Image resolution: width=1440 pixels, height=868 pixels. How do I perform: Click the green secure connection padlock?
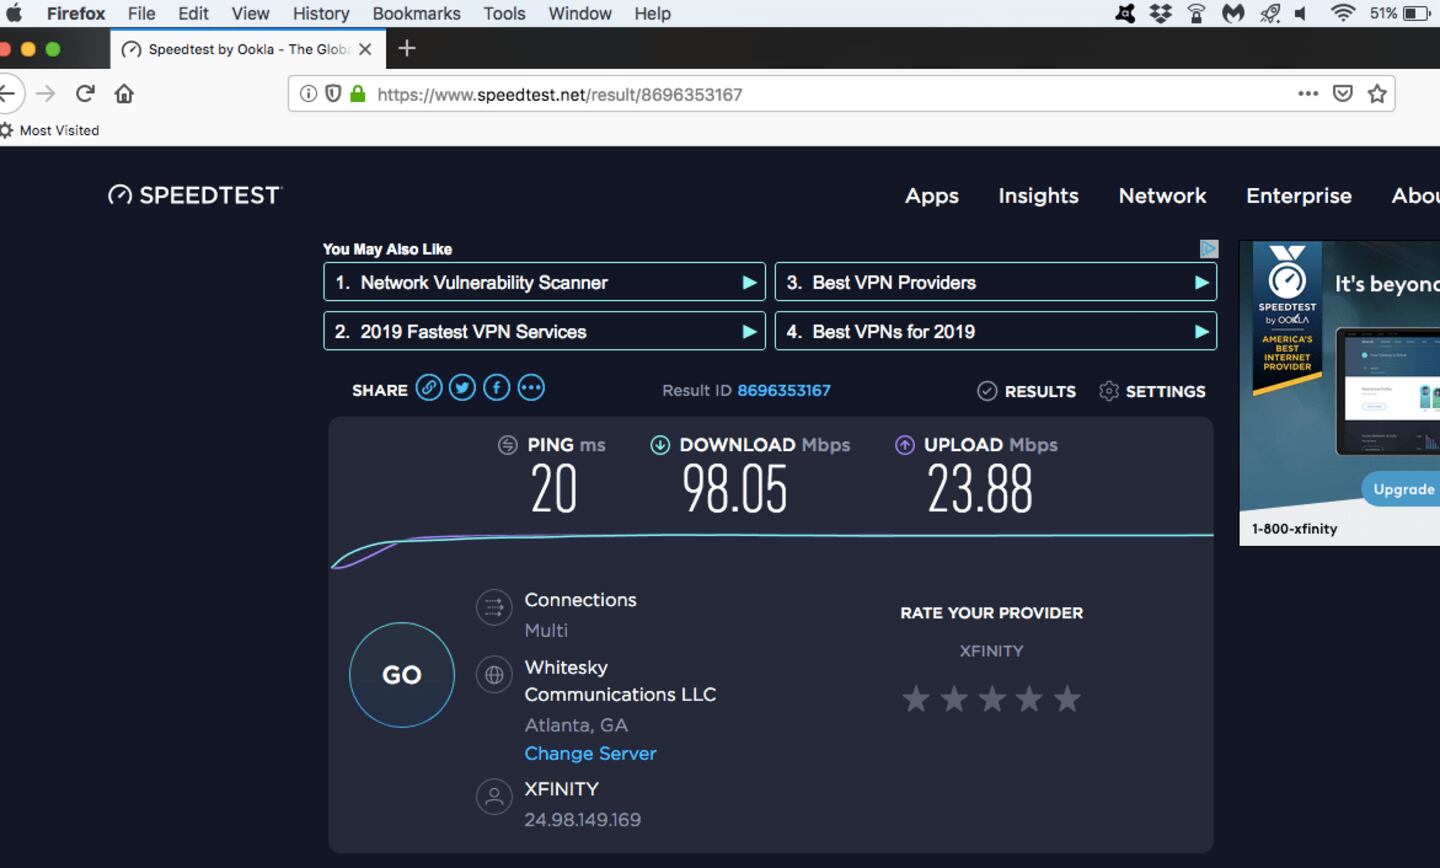coord(358,94)
